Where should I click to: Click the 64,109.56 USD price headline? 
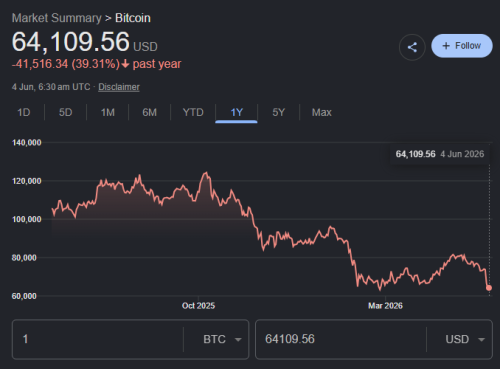[85, 42]
